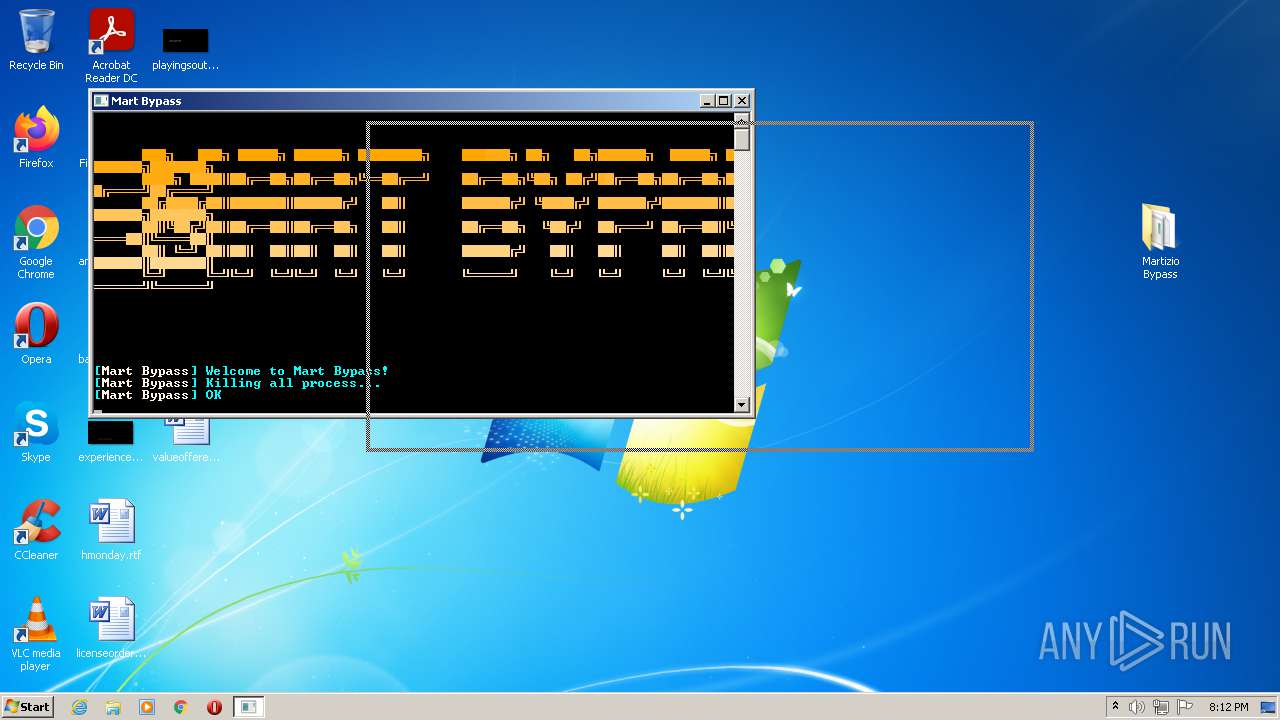Select the playingsout desktop file
This screenshot has height=720, width=1280.
pos(185,48)
